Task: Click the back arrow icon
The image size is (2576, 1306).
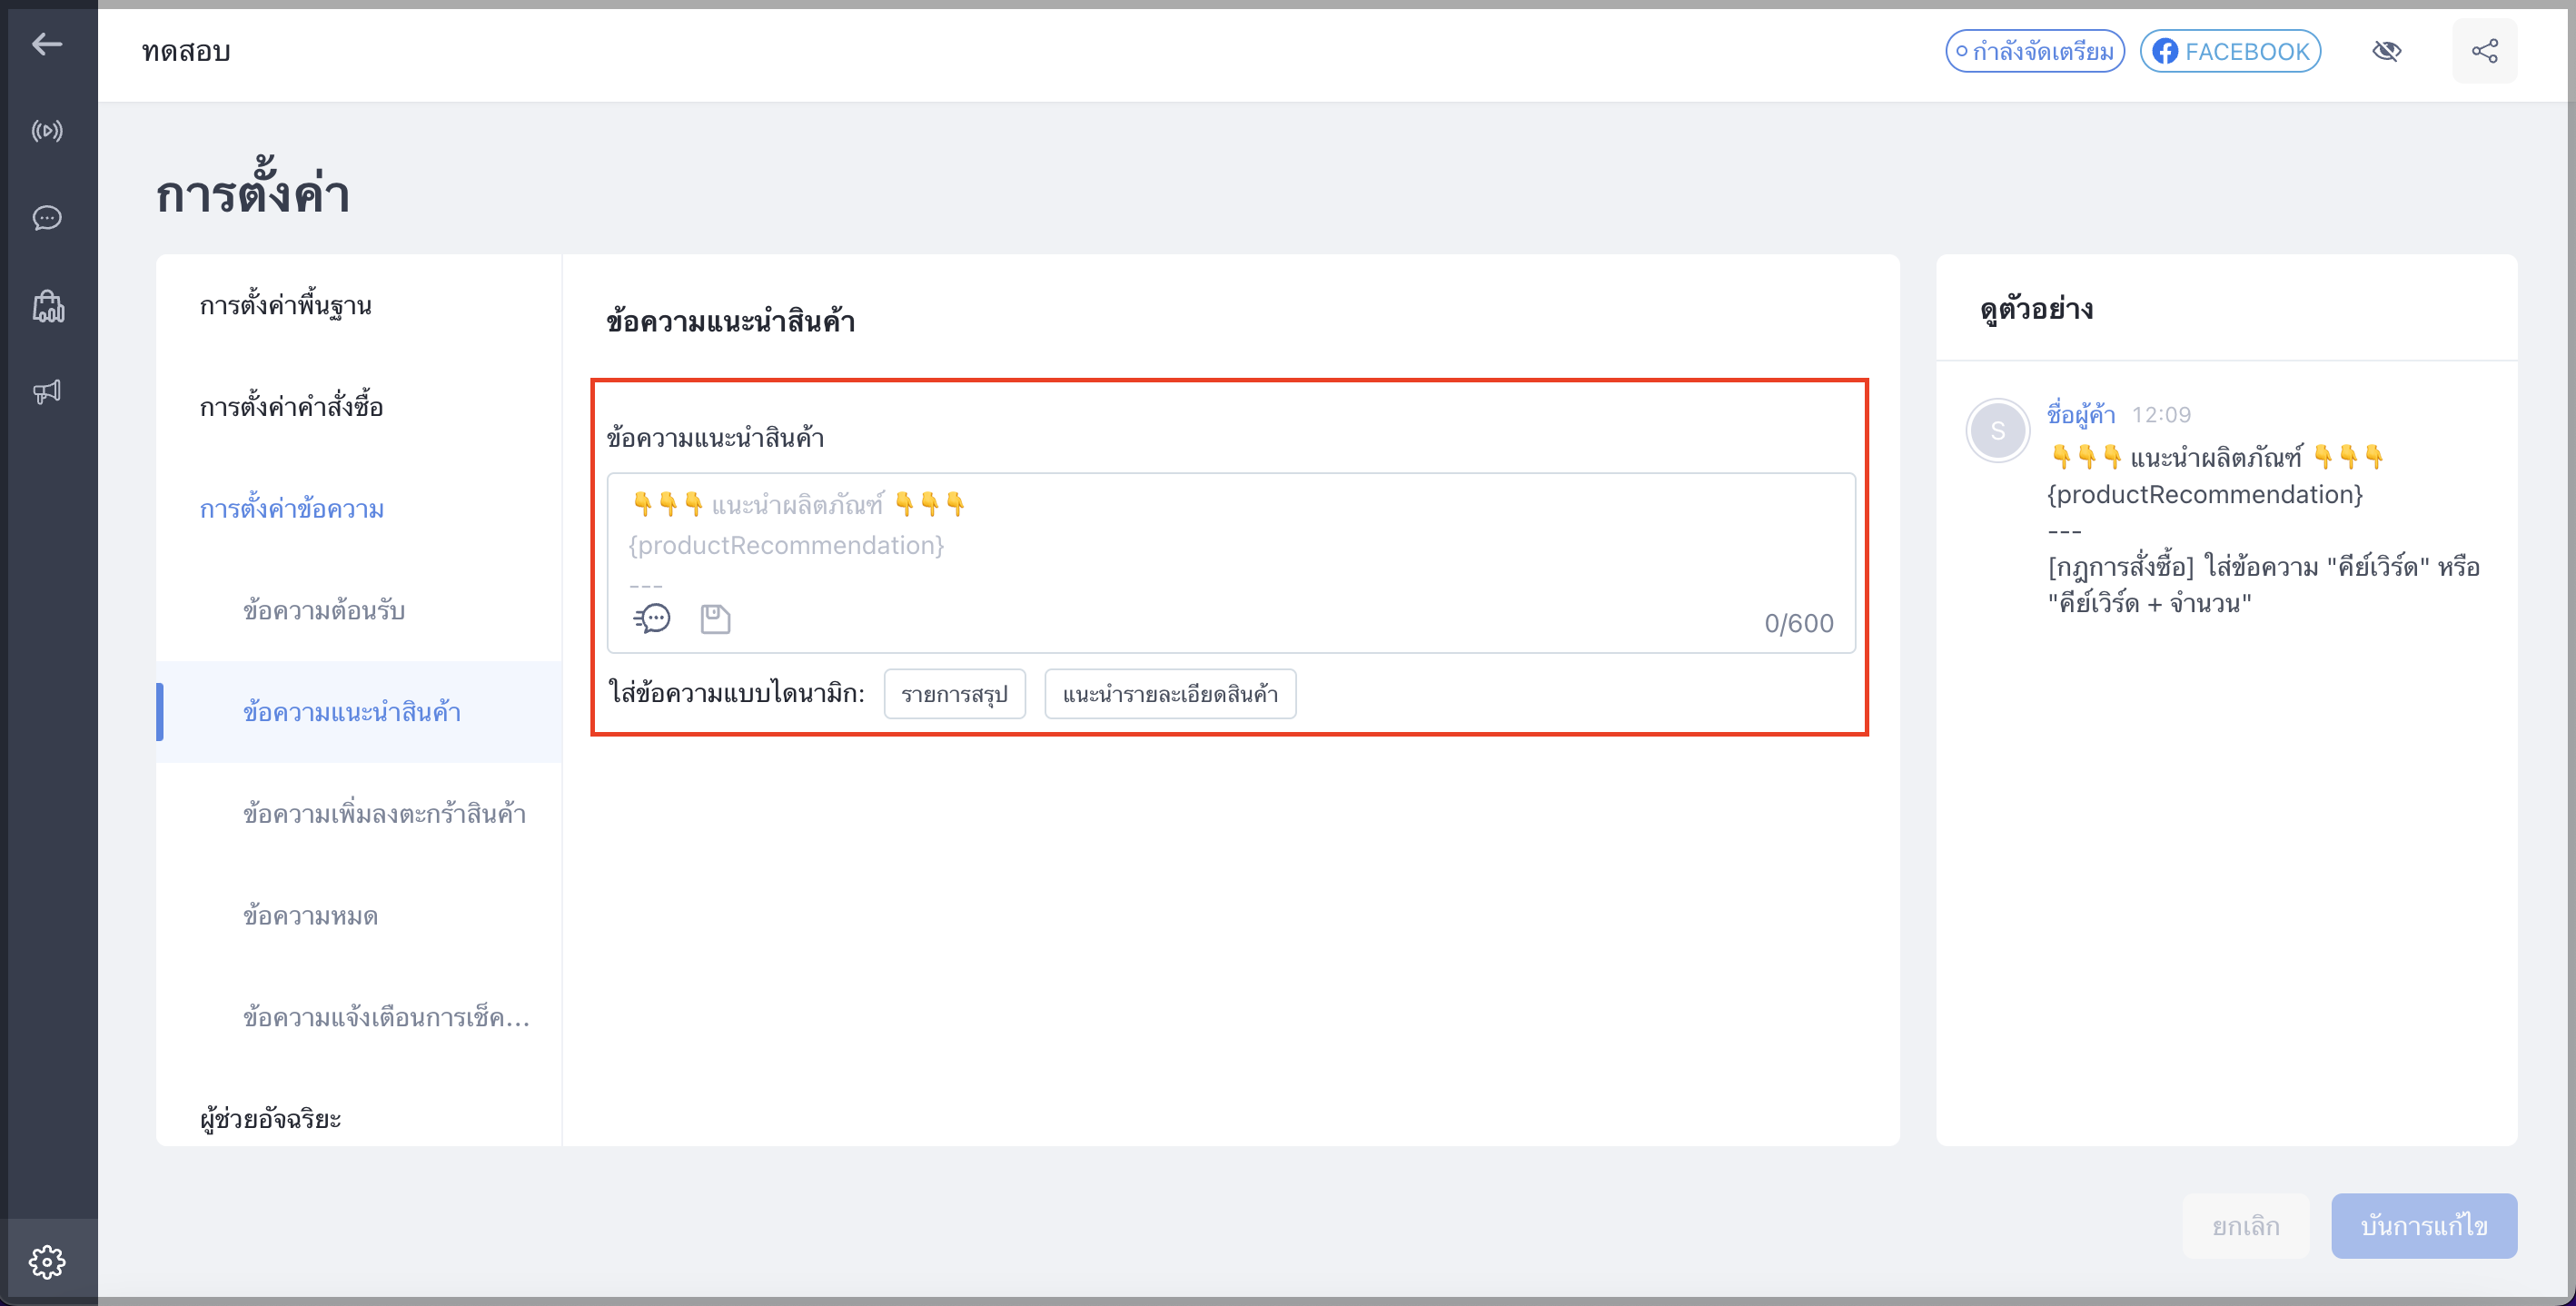Action: coord(47,44)
